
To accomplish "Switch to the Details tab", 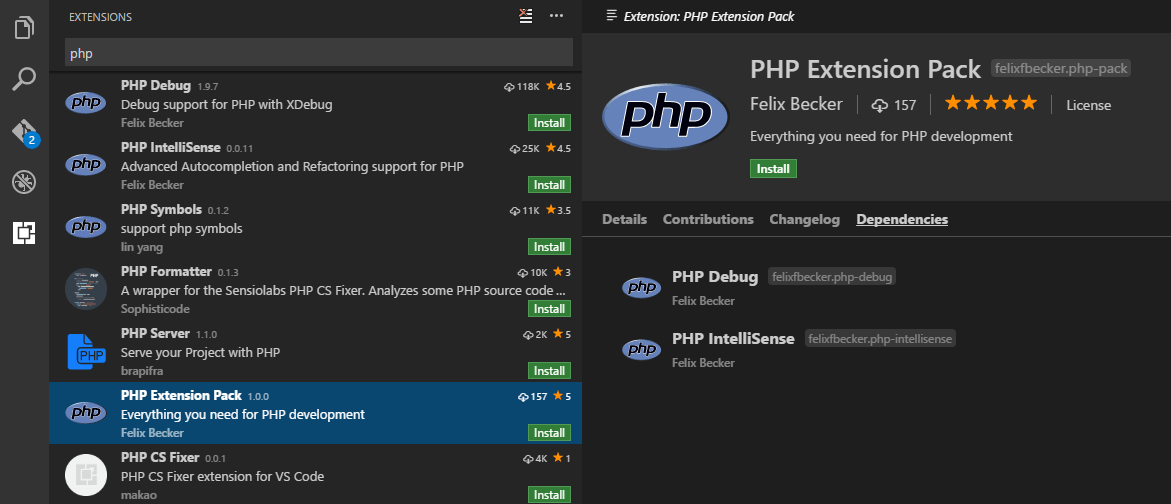I will pos(624,219).
